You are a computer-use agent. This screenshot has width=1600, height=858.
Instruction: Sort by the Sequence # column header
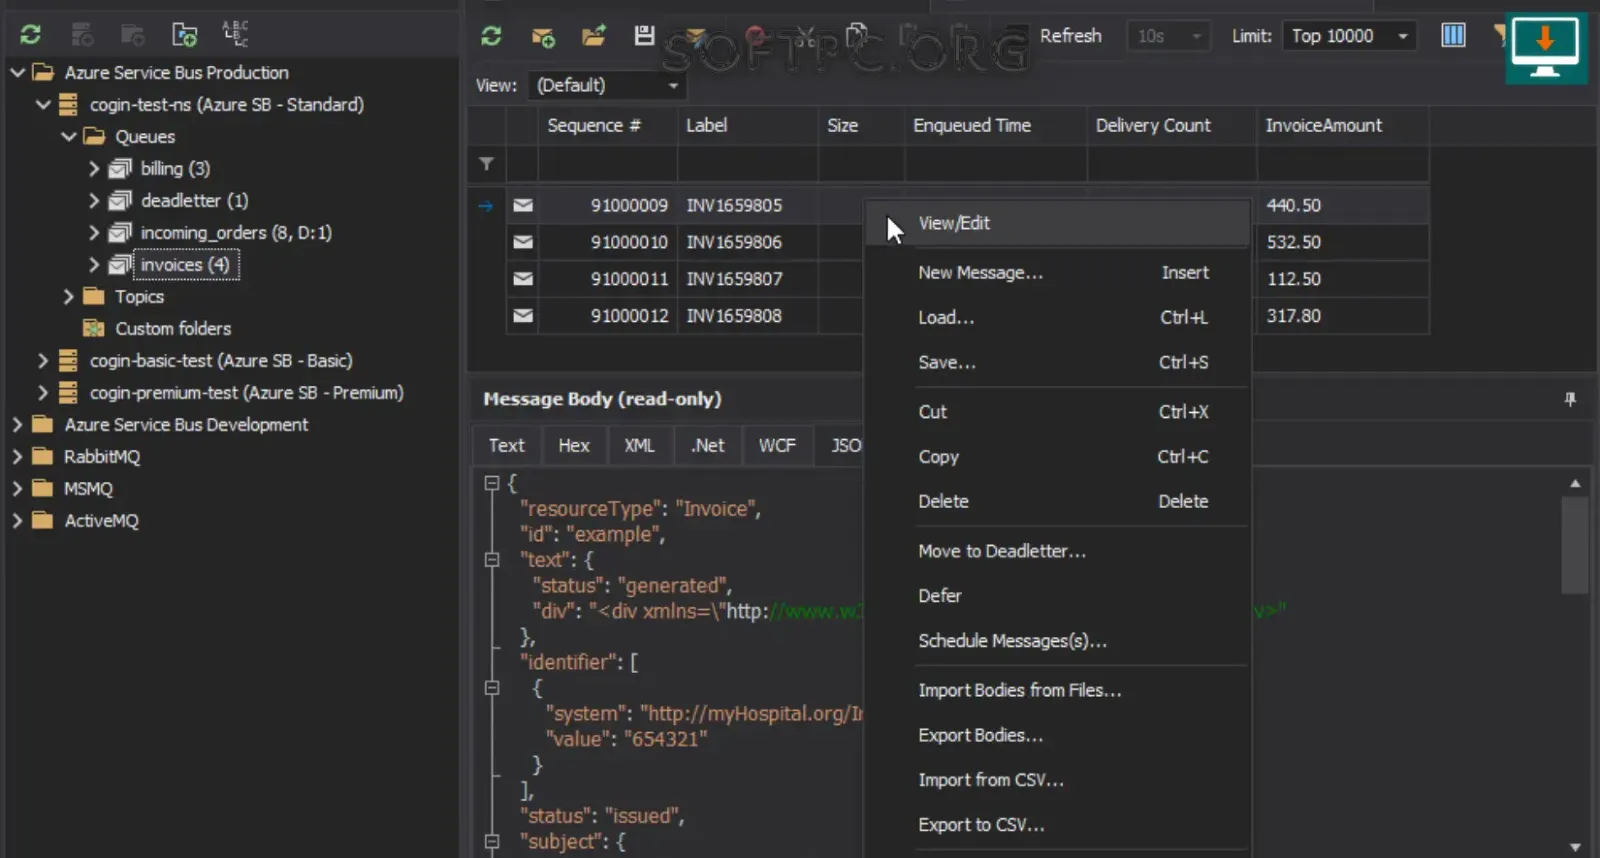click(608, 126)
